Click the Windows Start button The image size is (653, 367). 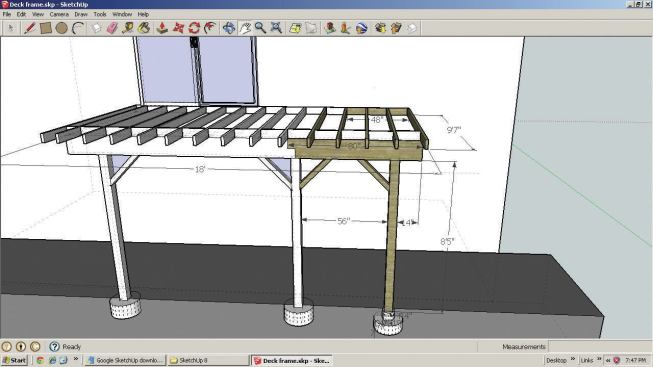coord(14,360)
